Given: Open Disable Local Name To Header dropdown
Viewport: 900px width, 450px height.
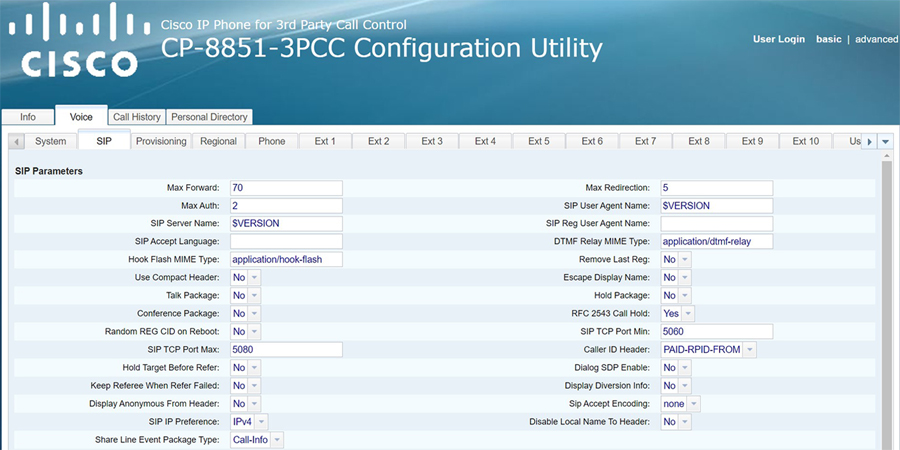Looking at the screenshot, I should (x=676, y=421).
